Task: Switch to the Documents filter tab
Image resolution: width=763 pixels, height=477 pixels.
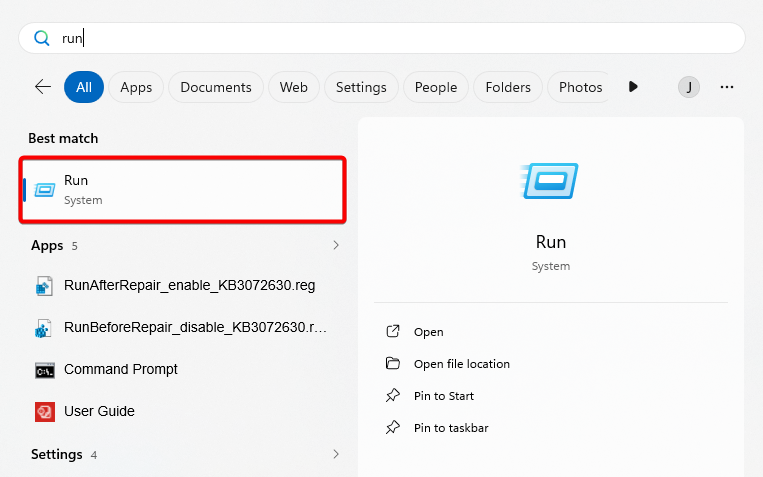Action: point(216,87)
